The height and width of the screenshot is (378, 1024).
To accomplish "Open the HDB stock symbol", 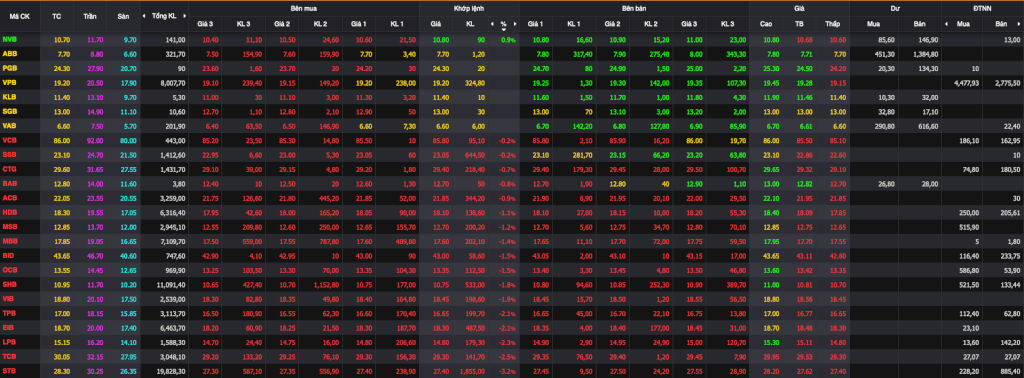I will [x=10, y=212].
